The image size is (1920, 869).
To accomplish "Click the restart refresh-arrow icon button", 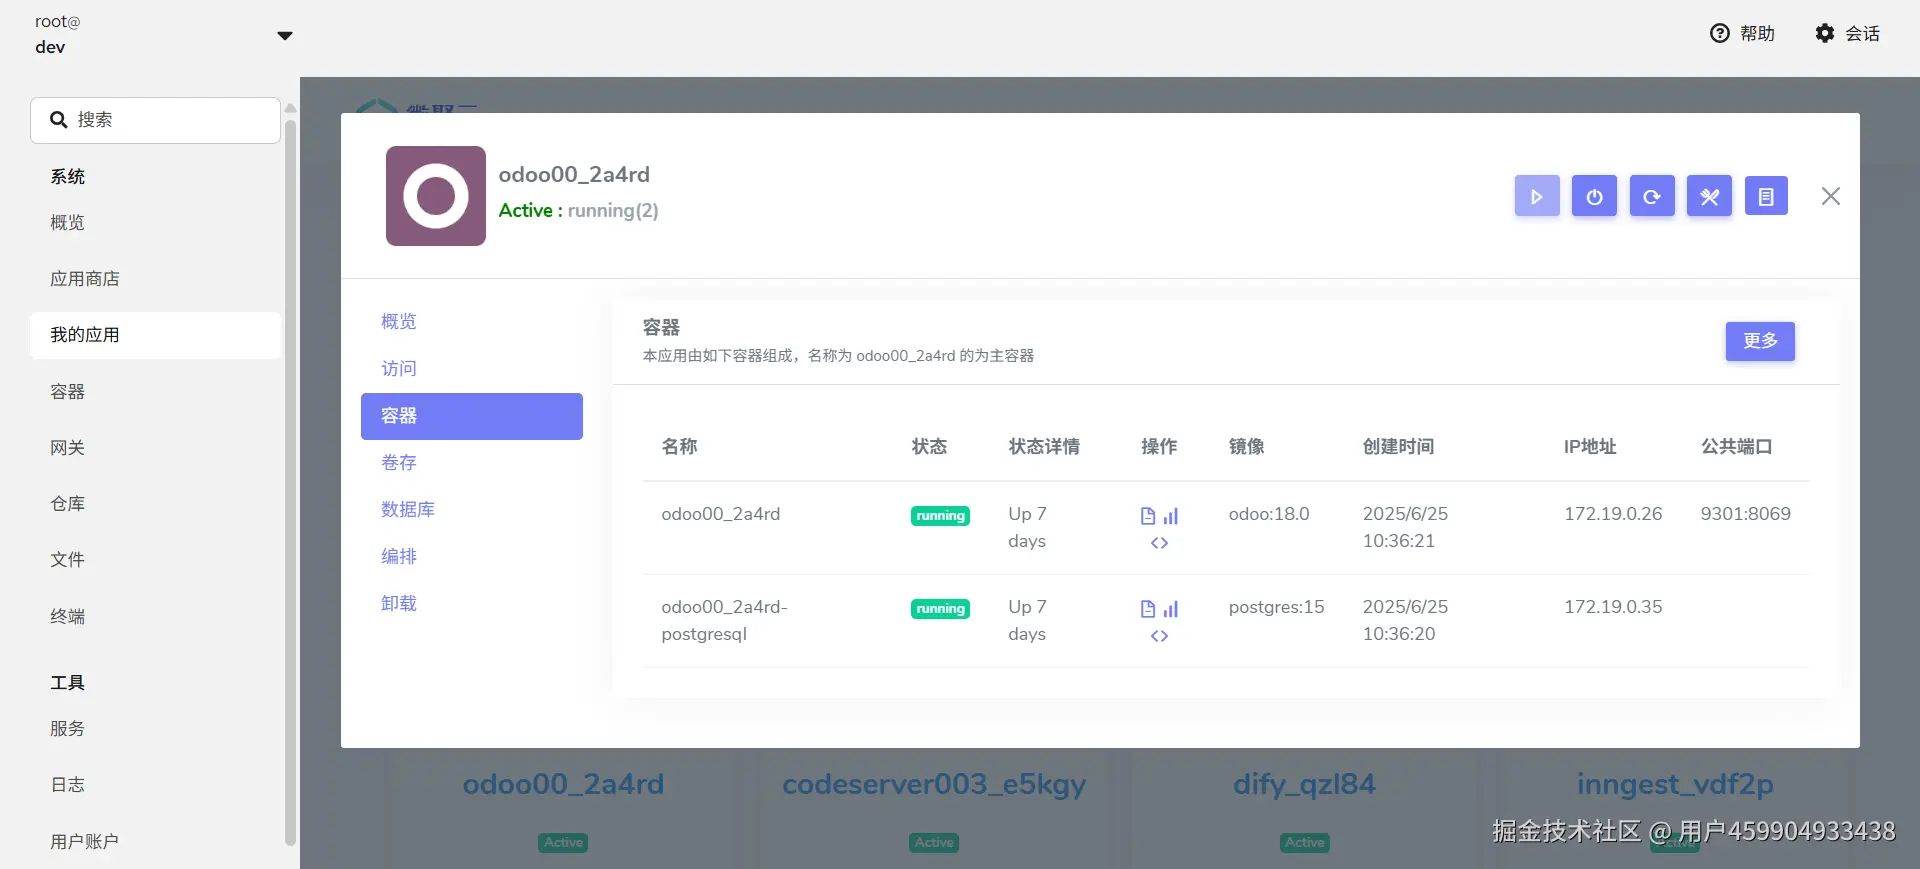I will point(1652,197).
